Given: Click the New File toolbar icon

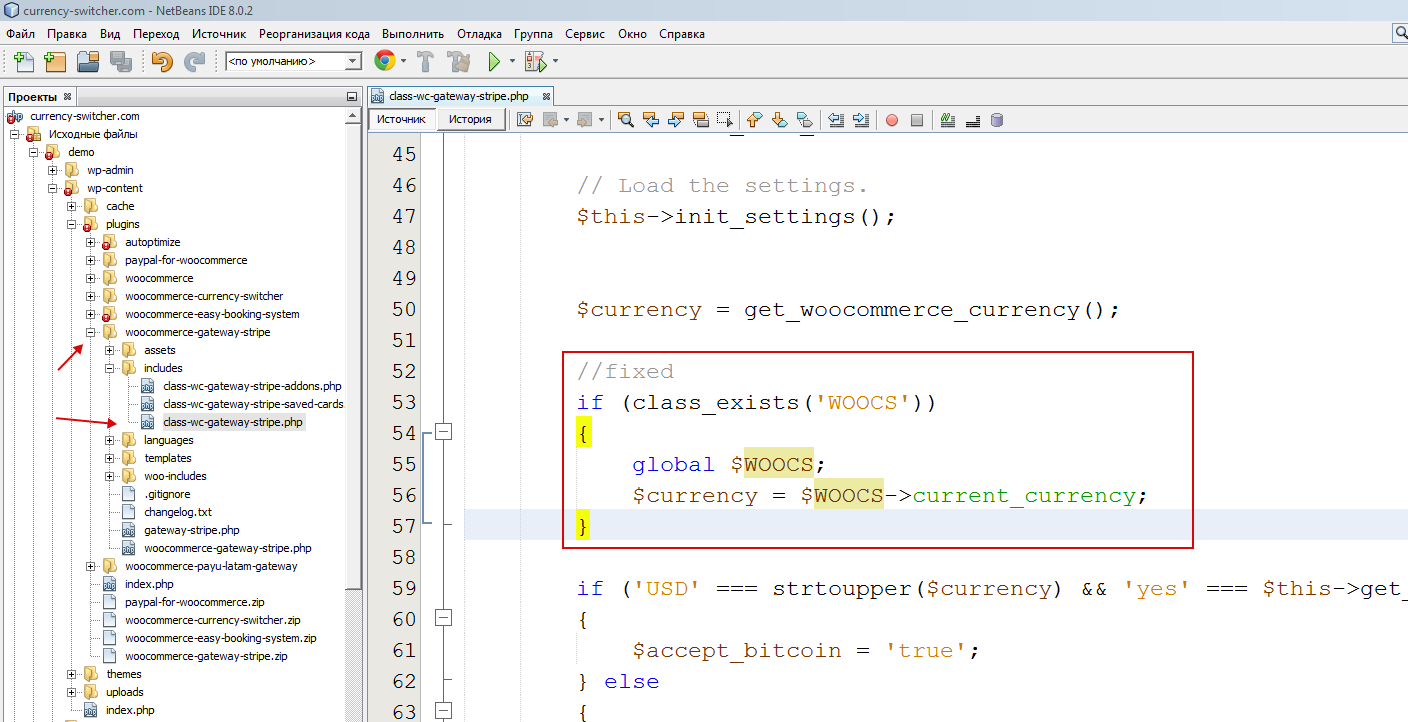Looking at the screenshot, I should (x=23, y=61).
